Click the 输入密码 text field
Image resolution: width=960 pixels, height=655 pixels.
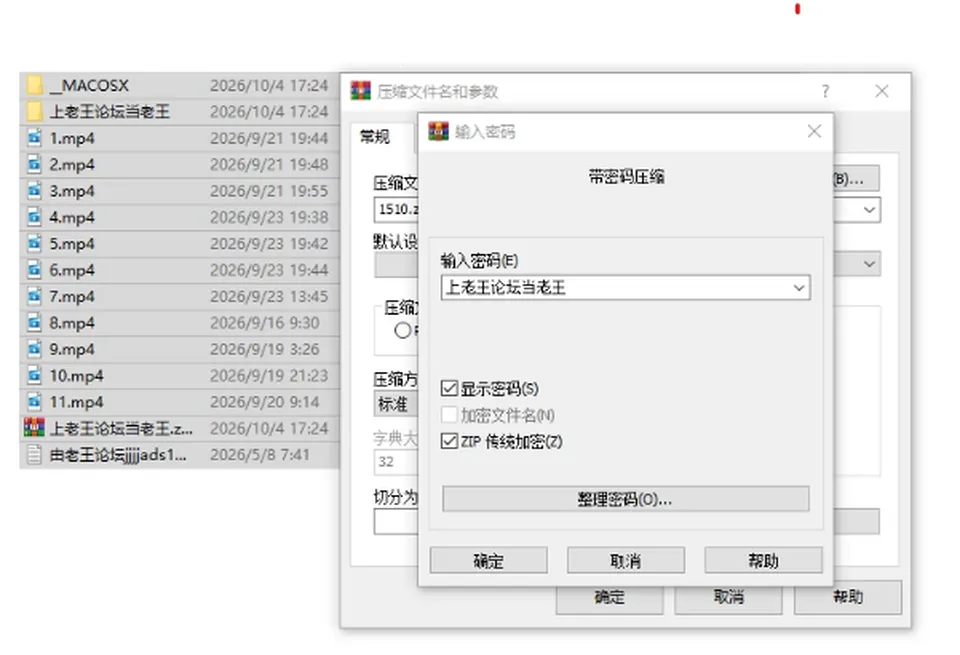pyautogui.click(x=616, y=288)
